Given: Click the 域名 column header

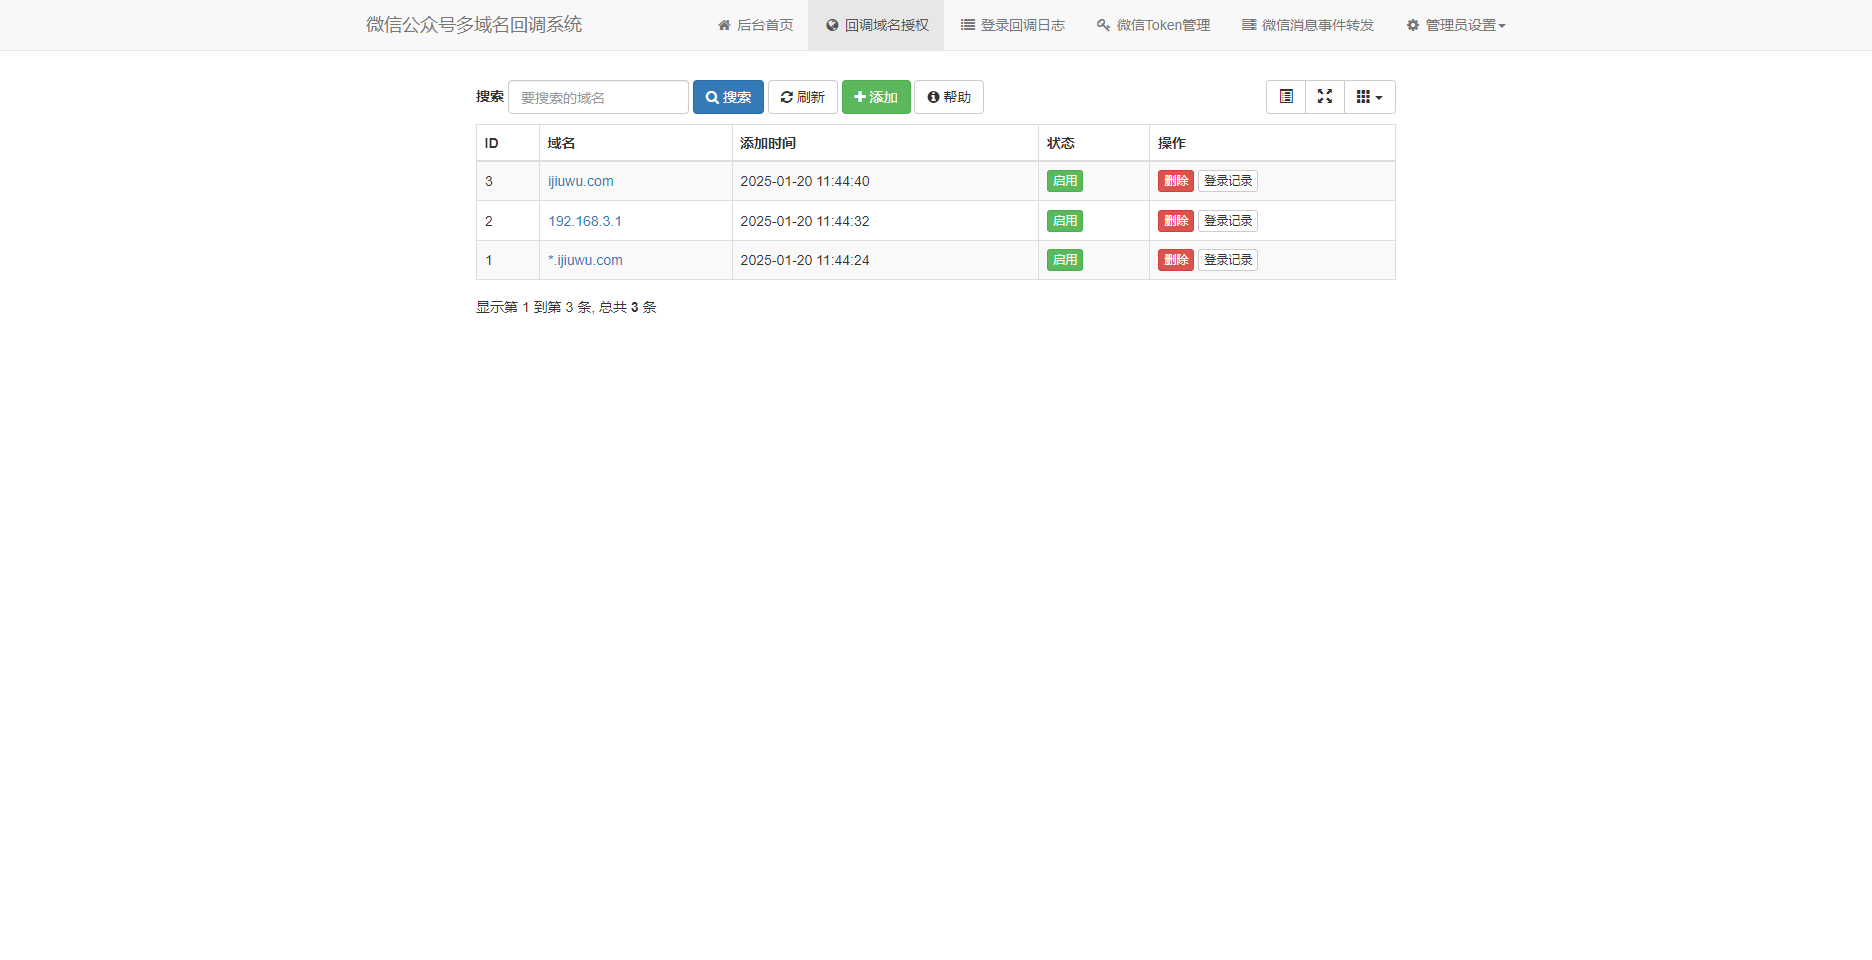Looking at the screenshot, I should 636,143.
